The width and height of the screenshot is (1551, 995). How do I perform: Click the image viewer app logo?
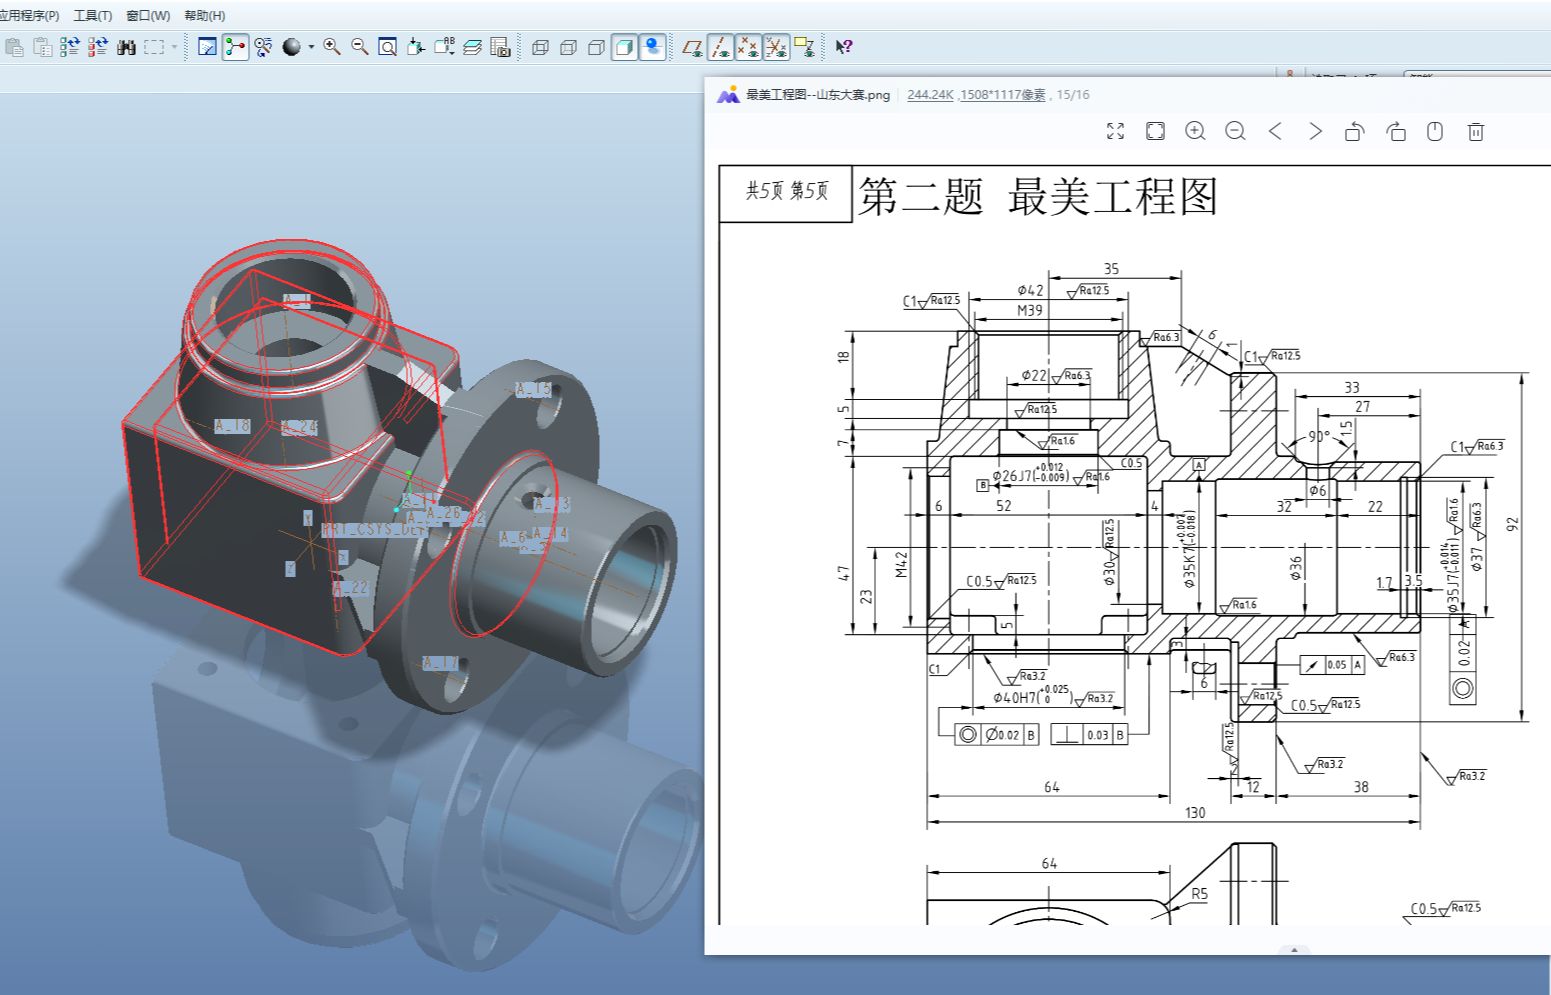click(728, 95)
